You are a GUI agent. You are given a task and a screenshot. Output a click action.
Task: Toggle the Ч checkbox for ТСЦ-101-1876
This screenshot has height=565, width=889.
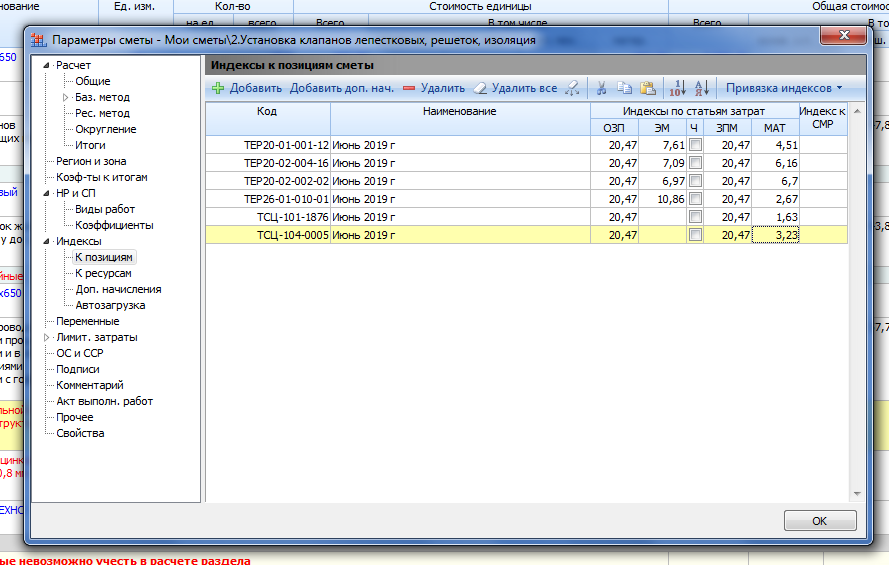pyautogui.click(x=695, y=217)
